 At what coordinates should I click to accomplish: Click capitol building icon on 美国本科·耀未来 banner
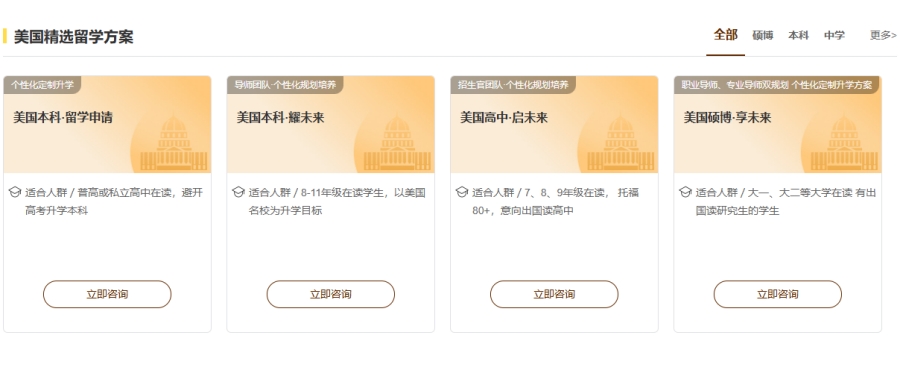397,143
